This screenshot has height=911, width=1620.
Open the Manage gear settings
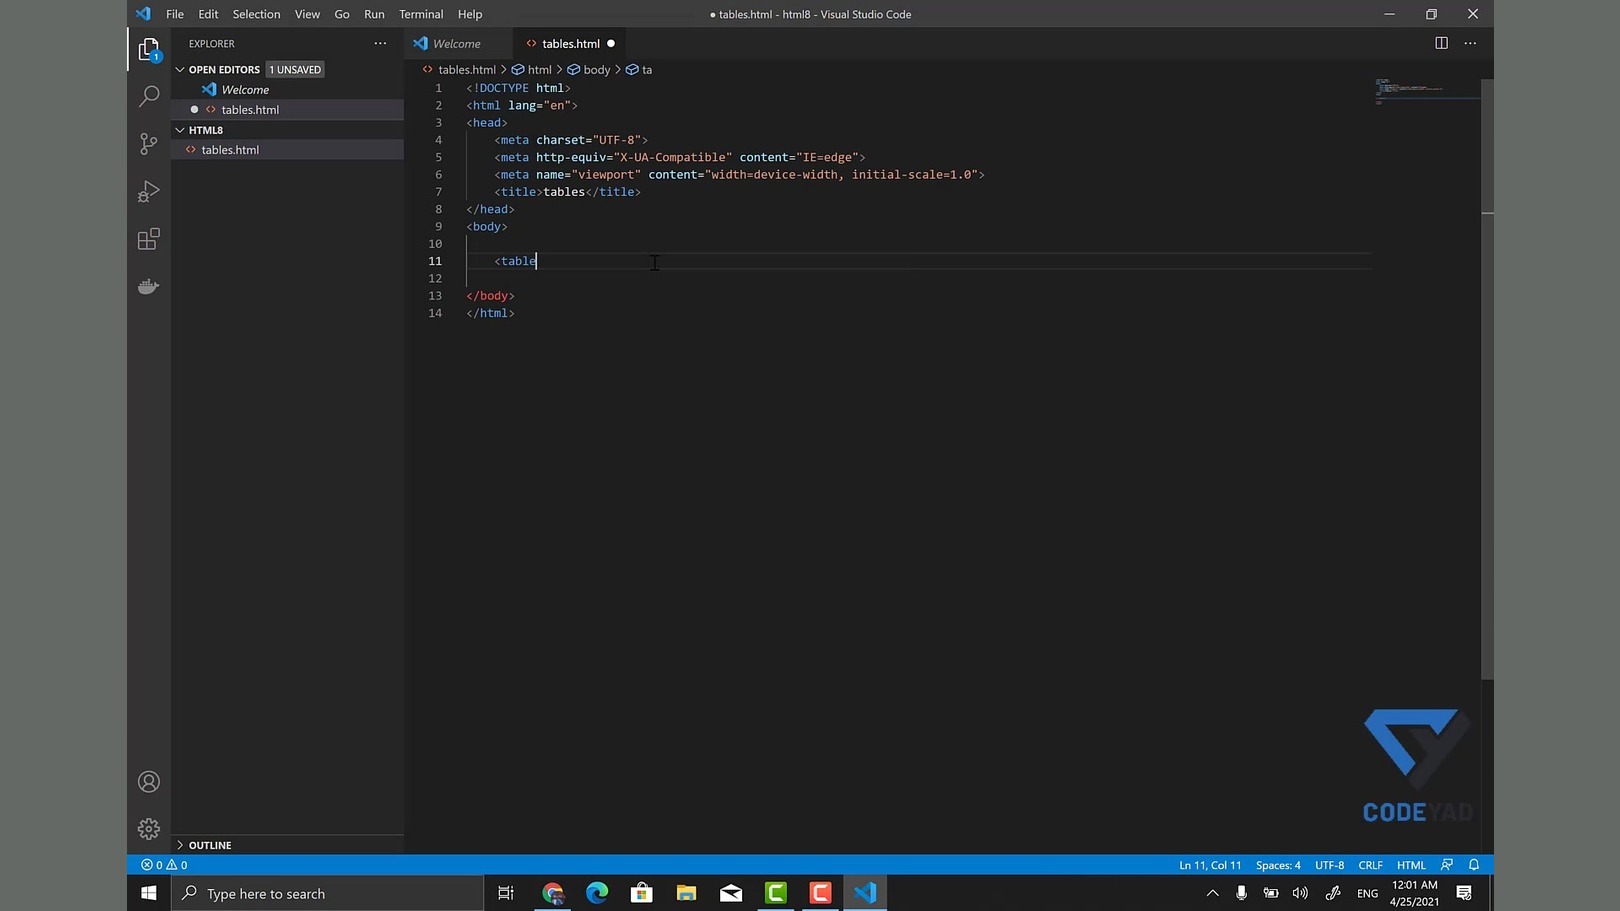148,829
